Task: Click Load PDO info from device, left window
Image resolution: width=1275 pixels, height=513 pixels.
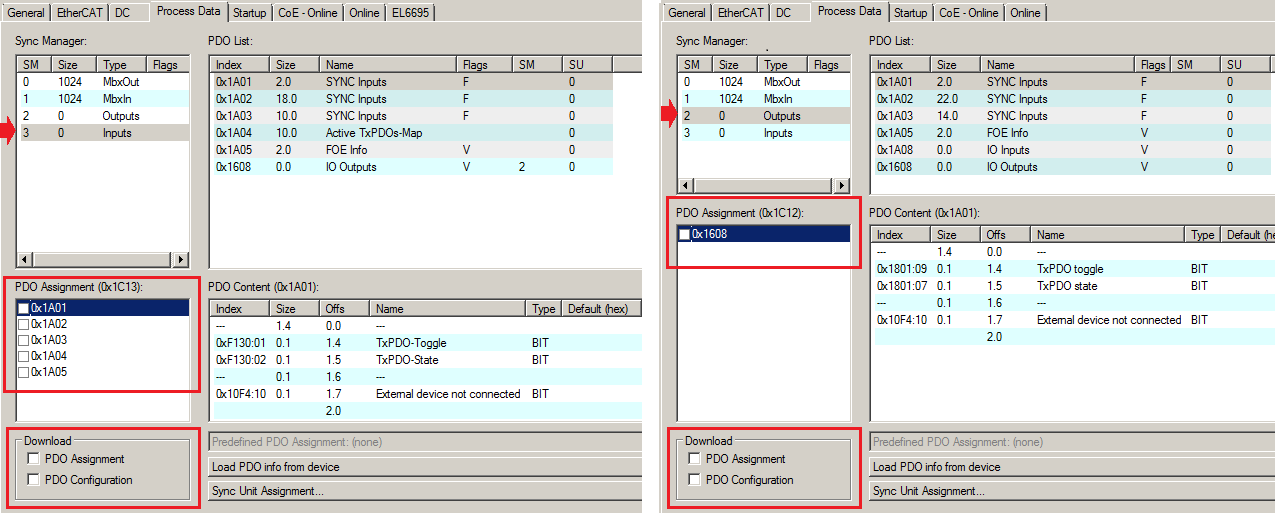Action: (x=424, y=467)
